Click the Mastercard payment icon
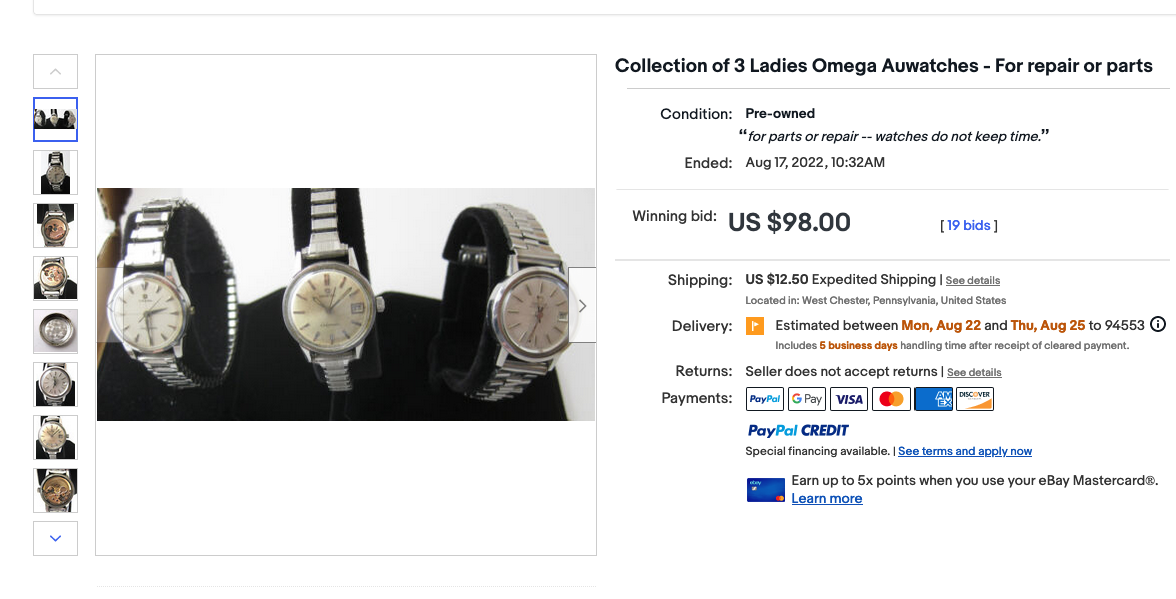 tap(890, 399)
